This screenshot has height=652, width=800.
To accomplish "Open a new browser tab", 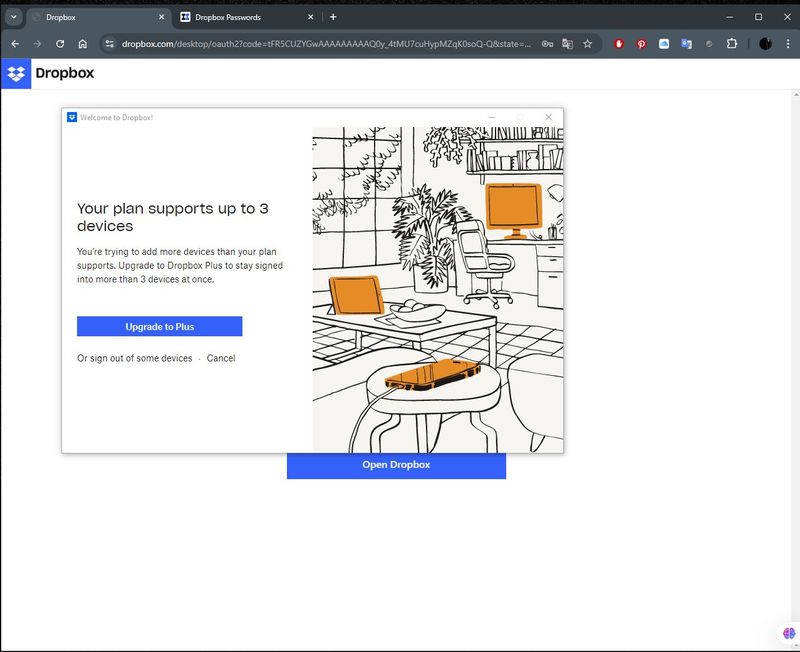I will point(333,17).
